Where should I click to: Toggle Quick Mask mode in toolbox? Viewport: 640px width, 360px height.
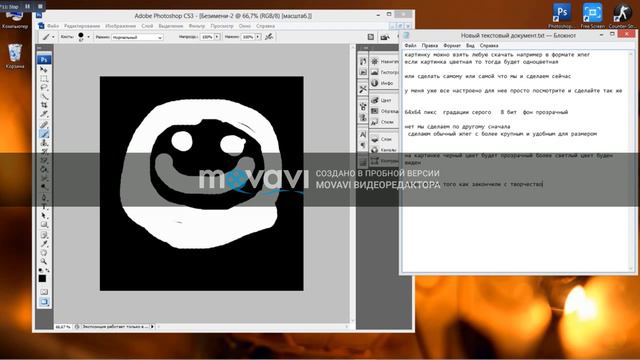pyautogui.click(x=44, y=292)
